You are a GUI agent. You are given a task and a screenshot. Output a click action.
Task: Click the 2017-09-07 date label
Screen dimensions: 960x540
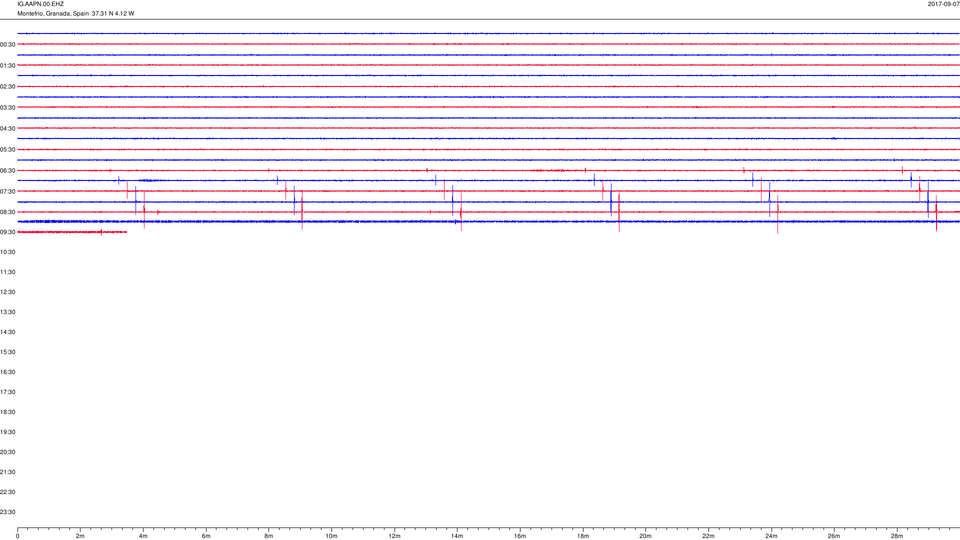click(x=943, y=4)
